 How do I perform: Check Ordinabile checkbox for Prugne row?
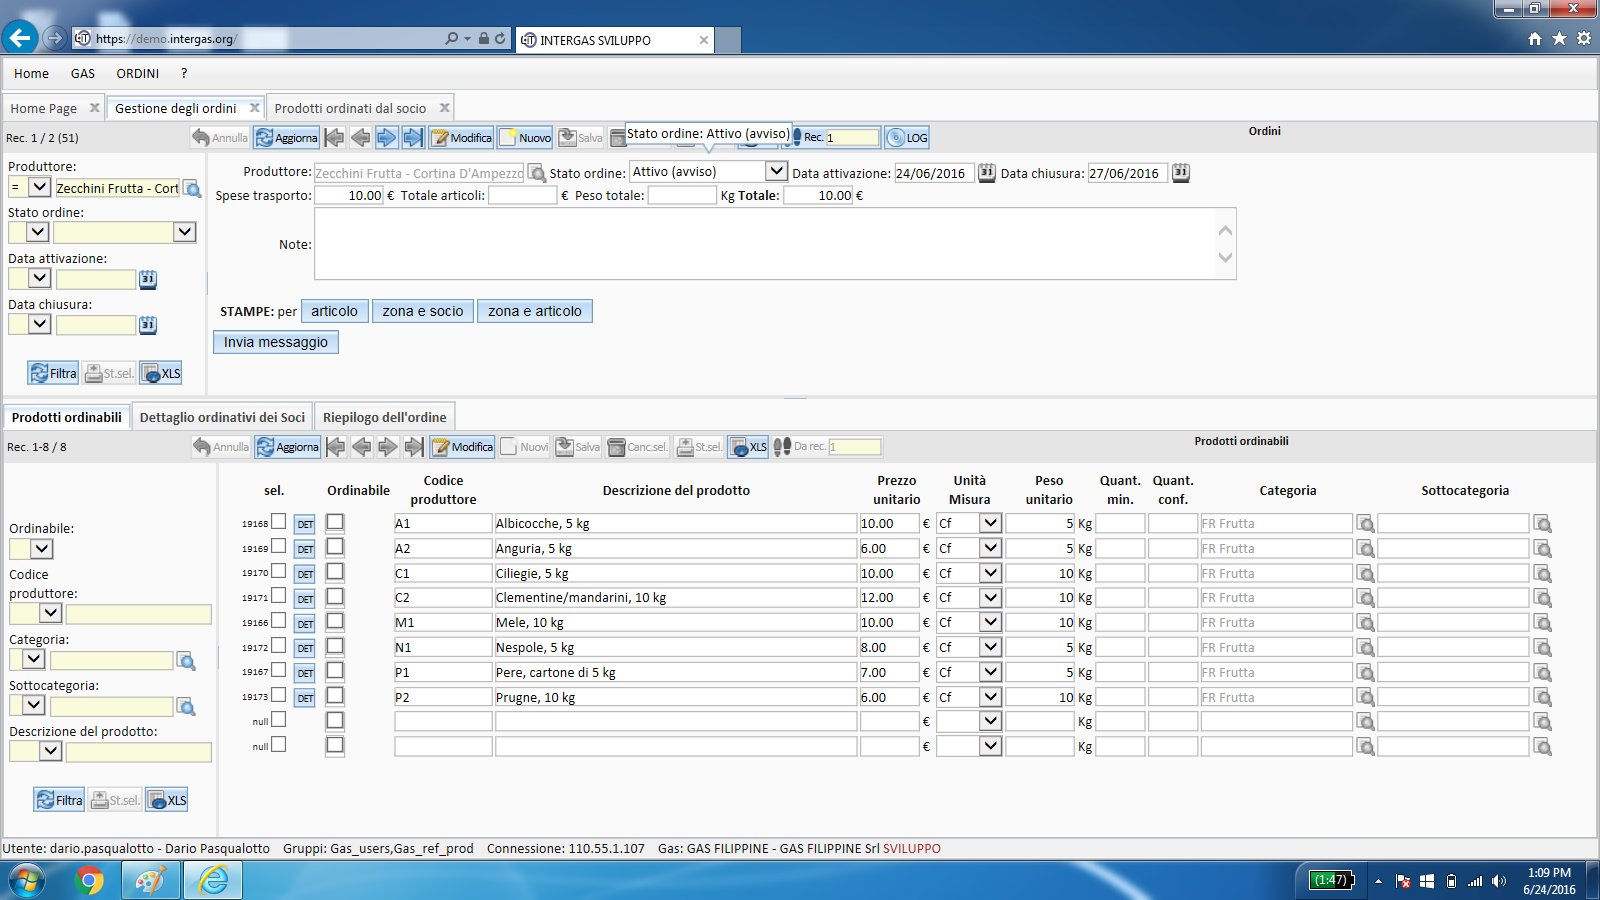pos(335,695)
